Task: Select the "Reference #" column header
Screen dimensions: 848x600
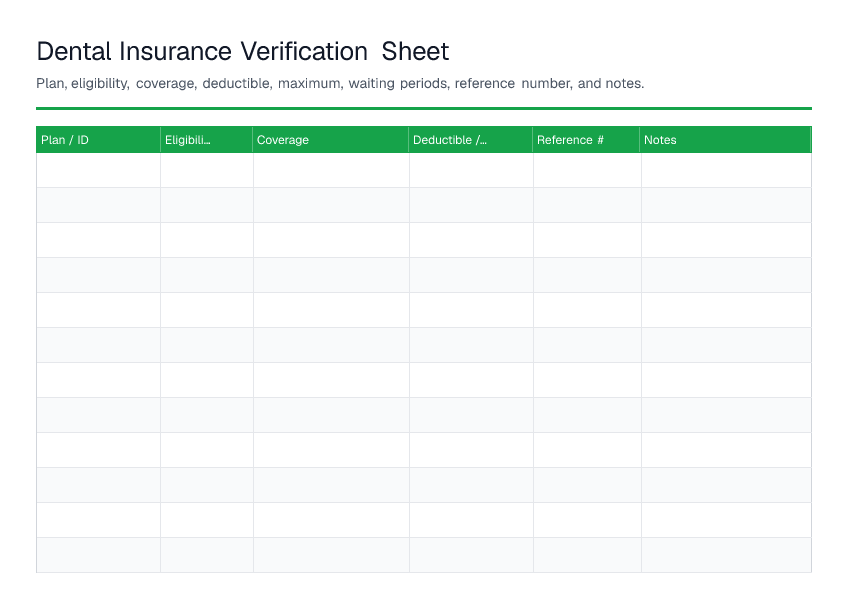Action: click(x=586, y=140)
